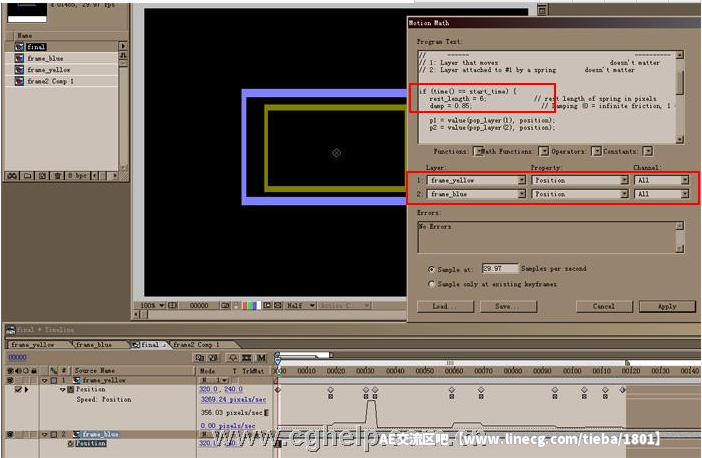The image size is (702, 458).
Task: Toggle title-action safe icon in comp viewer
Action: (172, 305)
